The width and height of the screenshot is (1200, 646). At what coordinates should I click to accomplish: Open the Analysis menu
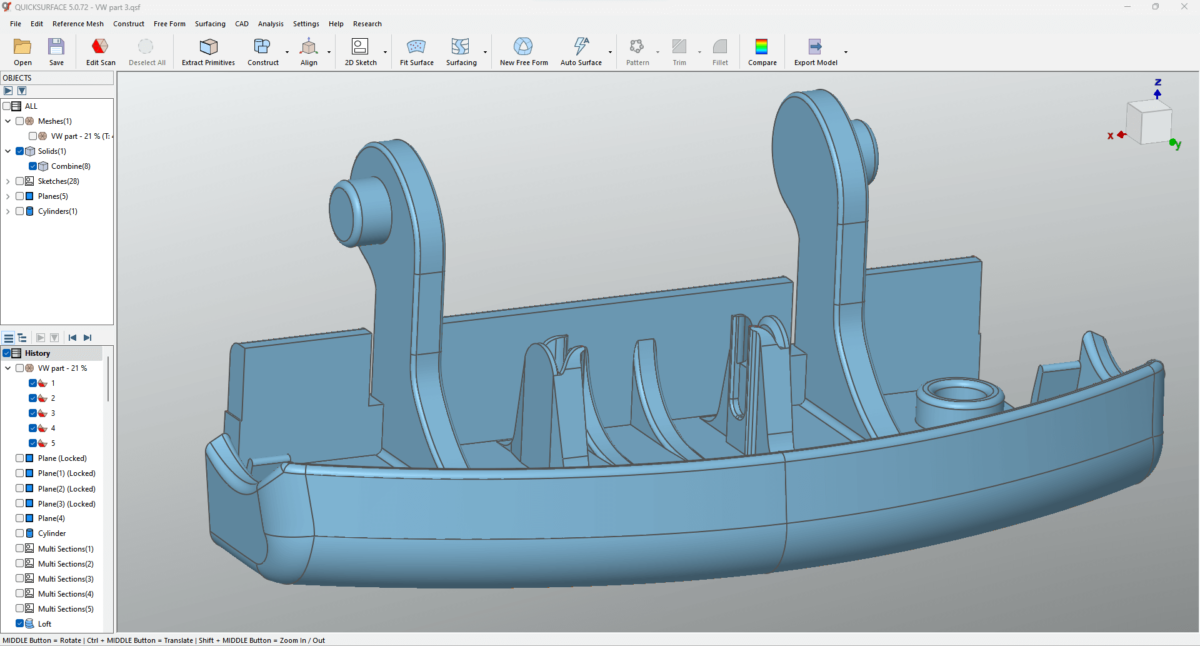pyautogui.click(x=270, y=23)
